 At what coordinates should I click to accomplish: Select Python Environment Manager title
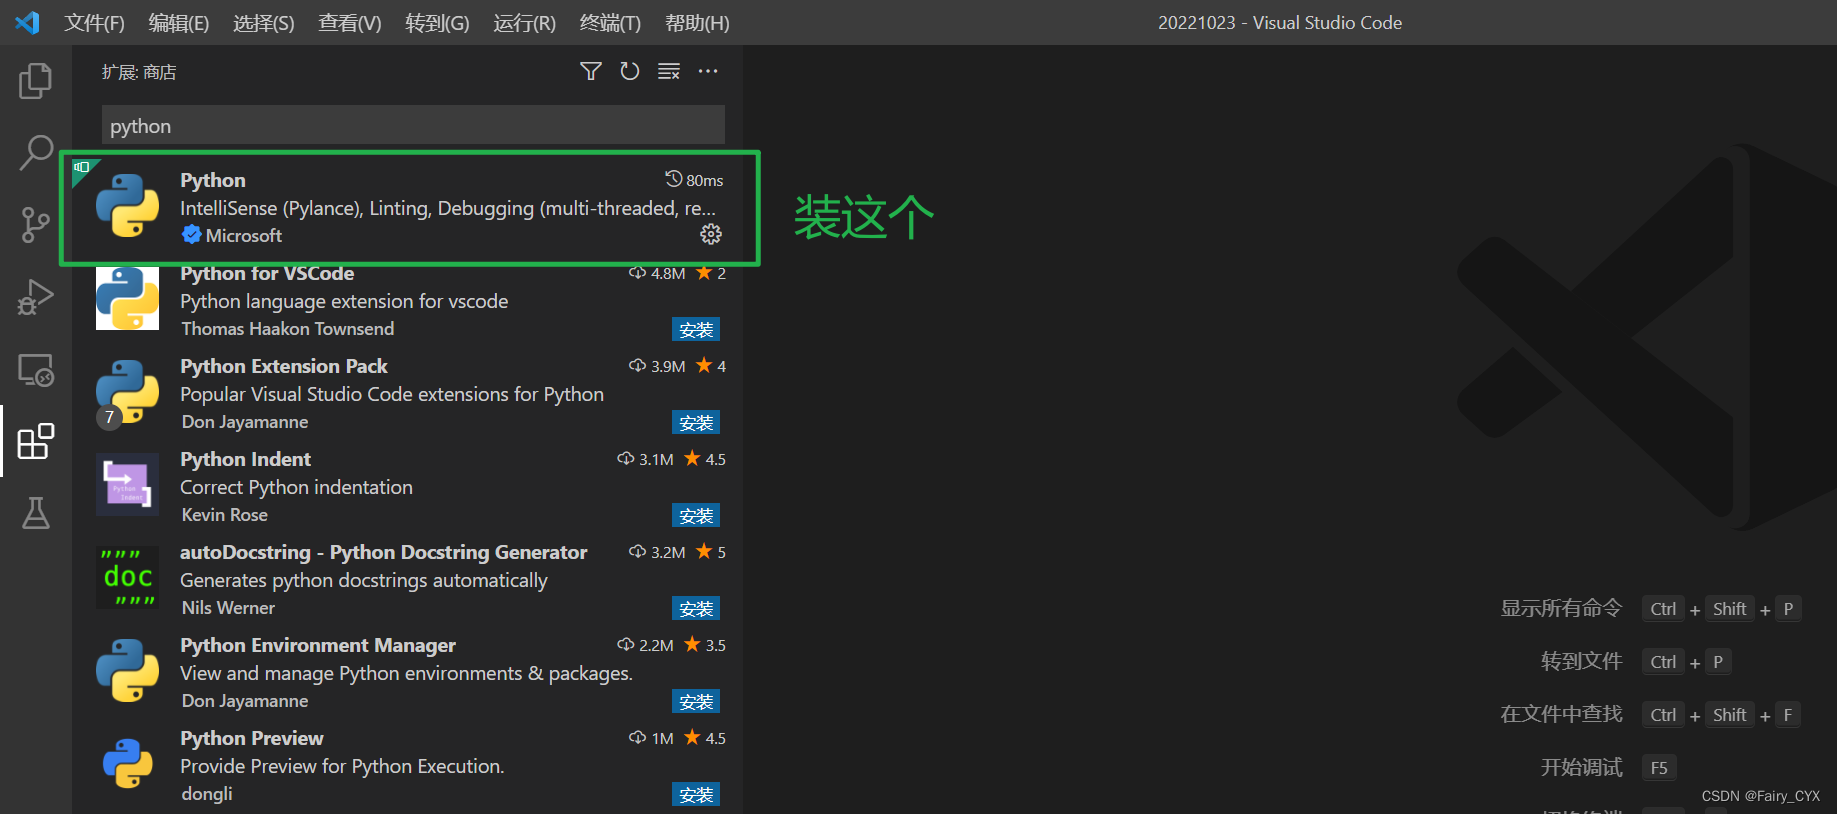coord(318,645)
